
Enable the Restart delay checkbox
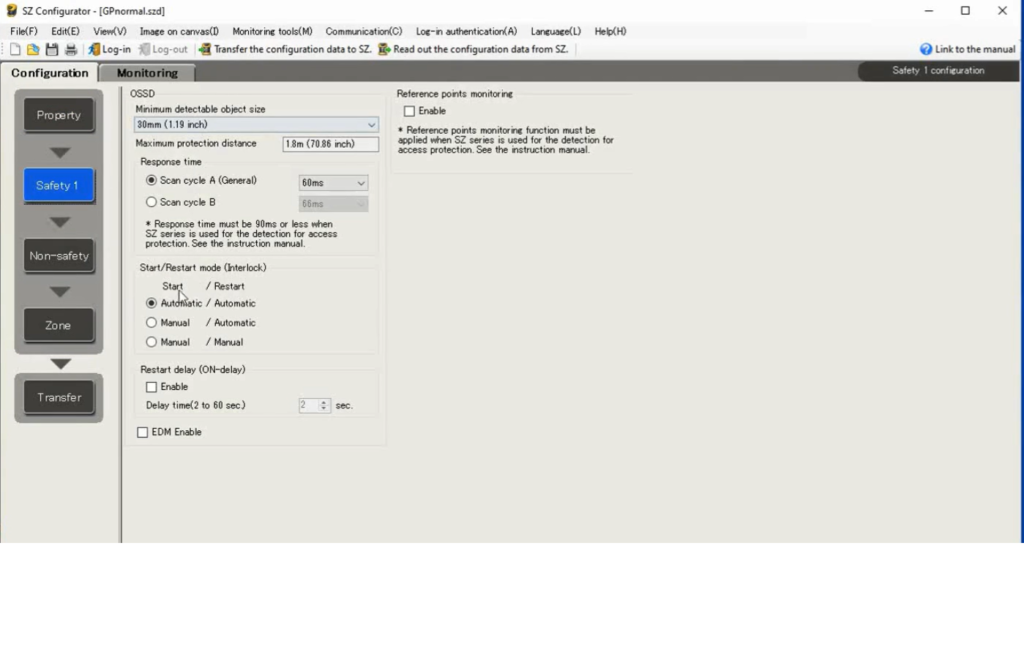click(x=151, y=387)
